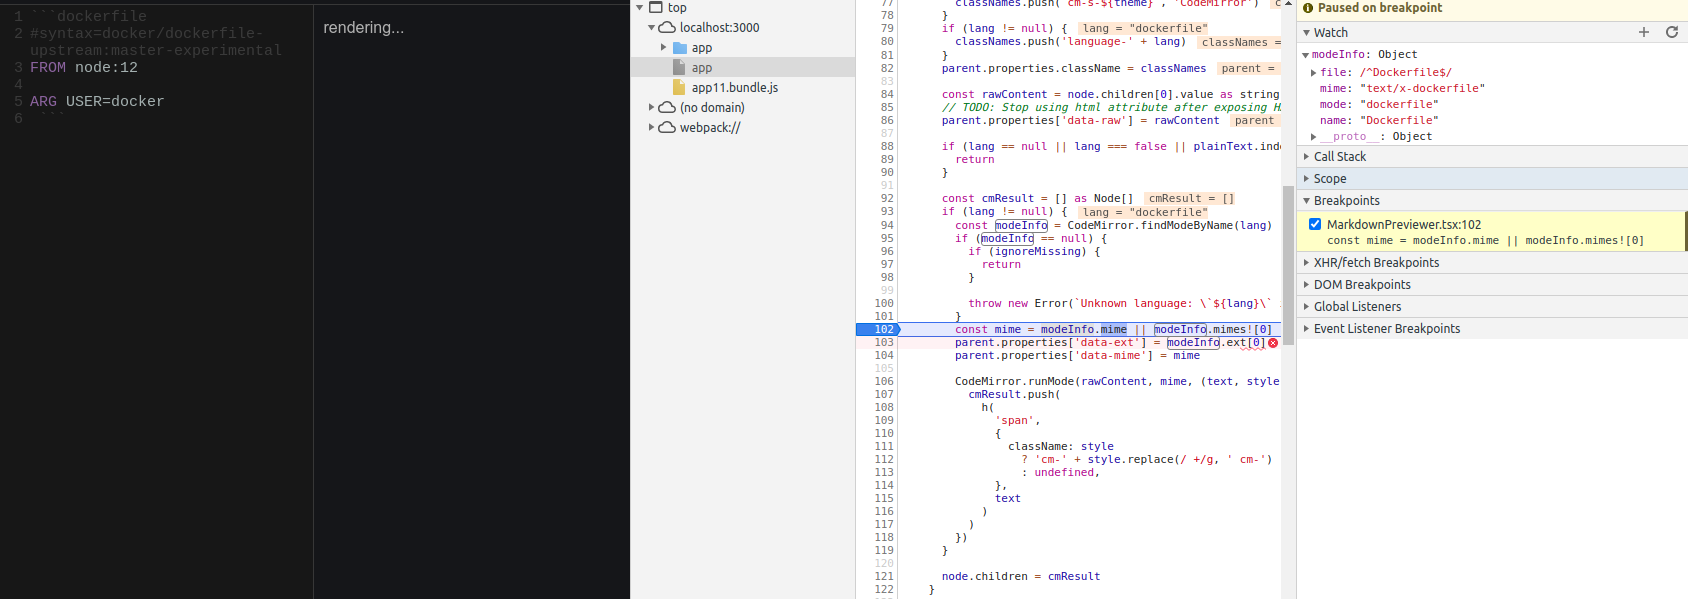Expand the Call Stack section
Viewport: 1688px width, 599px height.
pos(1306,157)
